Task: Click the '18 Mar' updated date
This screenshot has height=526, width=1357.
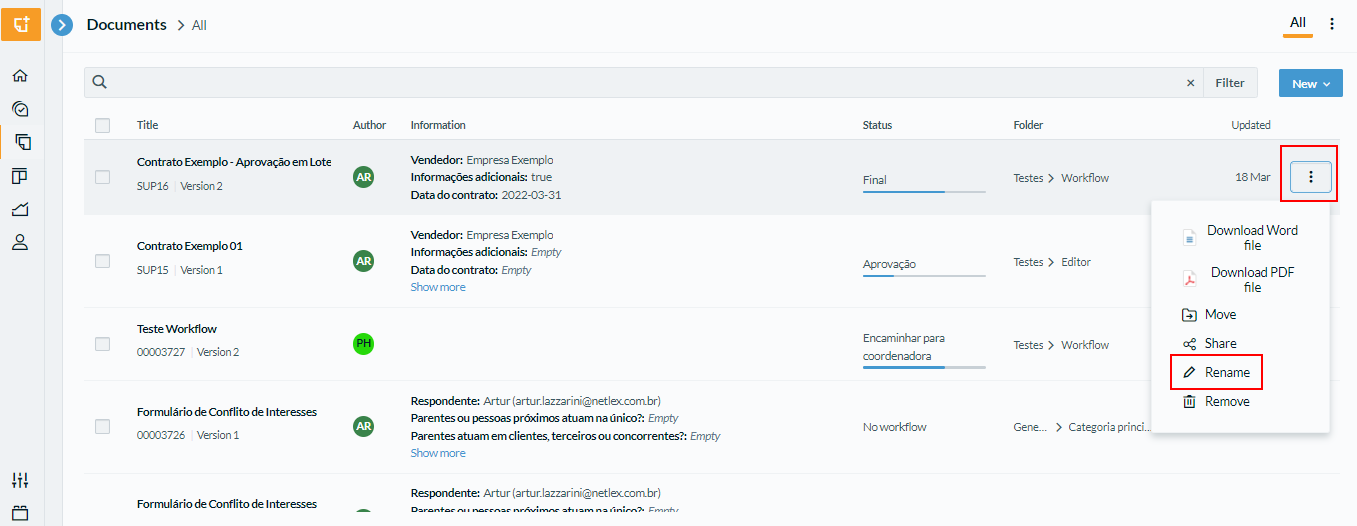Action: pos(1253,177)
